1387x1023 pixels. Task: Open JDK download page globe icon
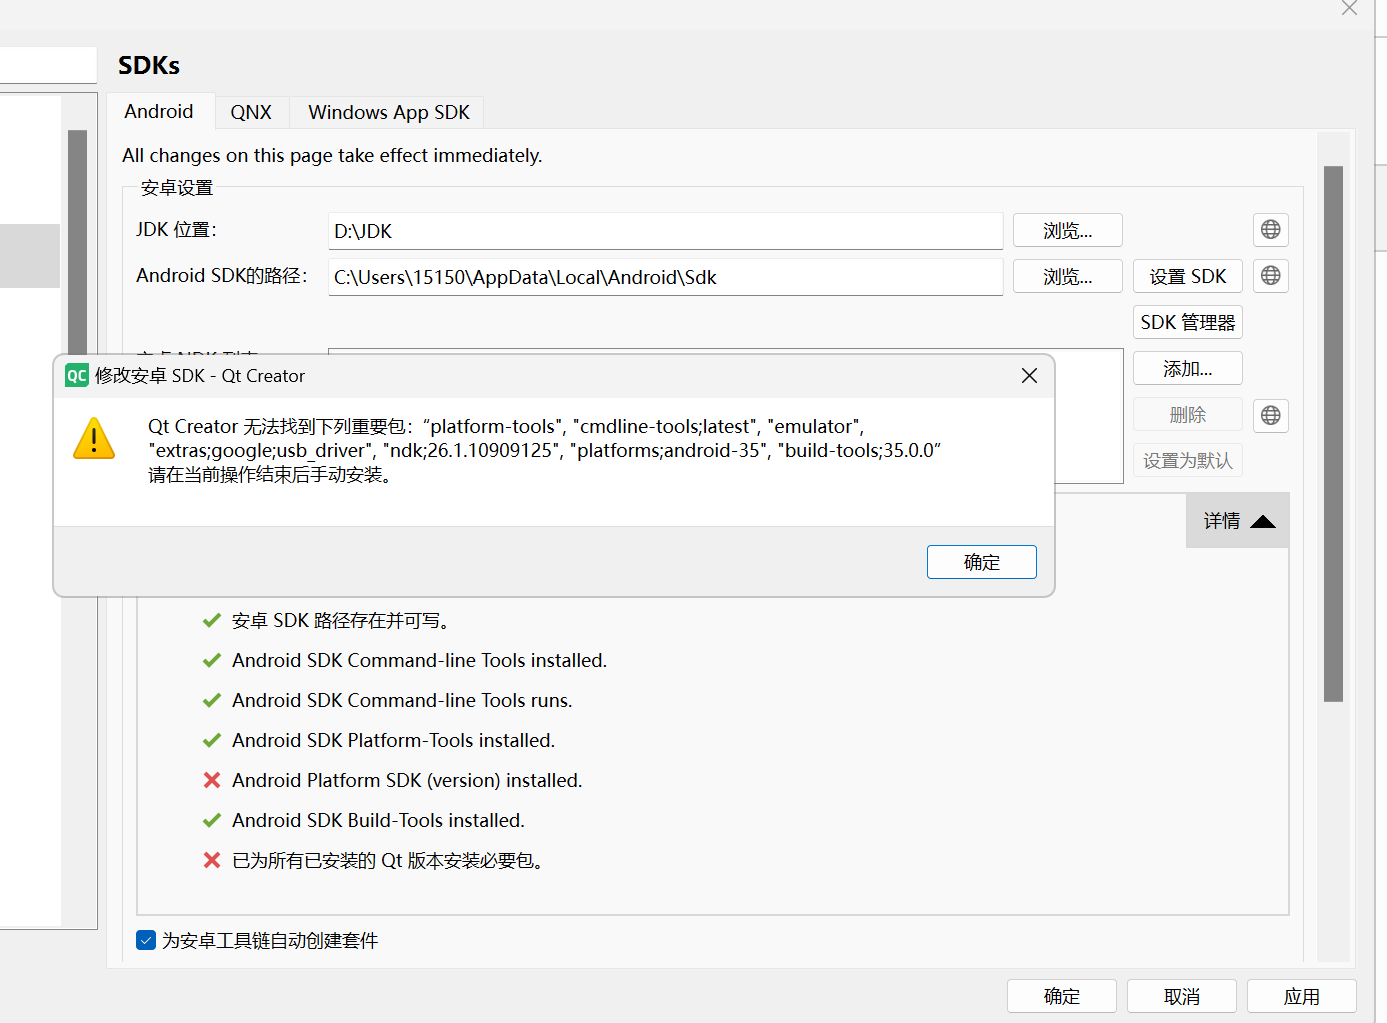1270,230
